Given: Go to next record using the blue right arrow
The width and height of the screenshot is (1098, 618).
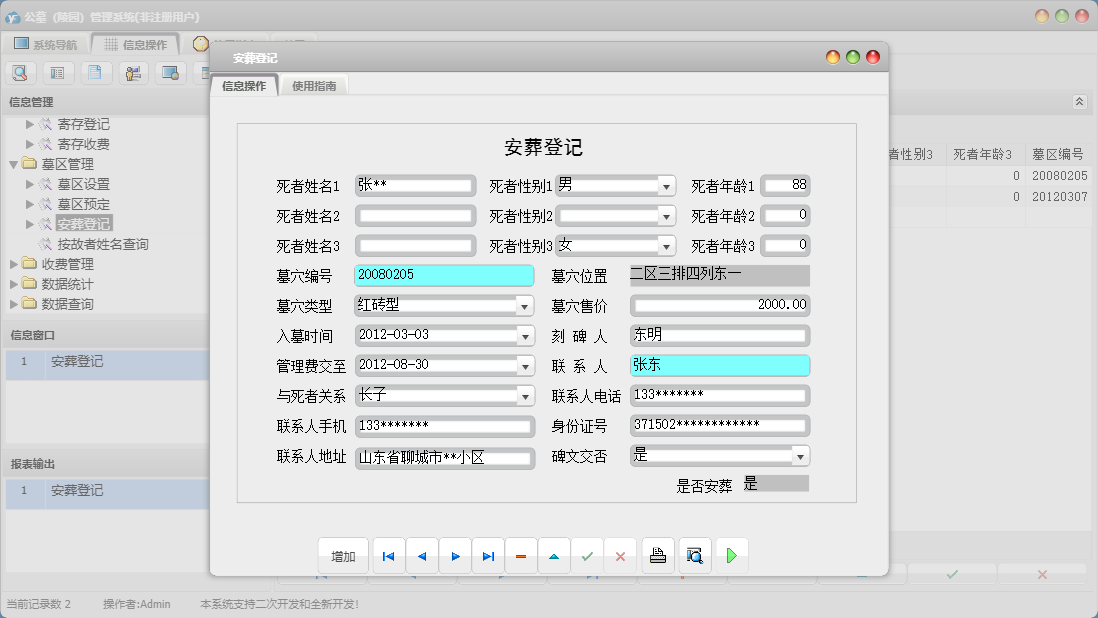Looking at the screenshot, I should pos(454,555).
